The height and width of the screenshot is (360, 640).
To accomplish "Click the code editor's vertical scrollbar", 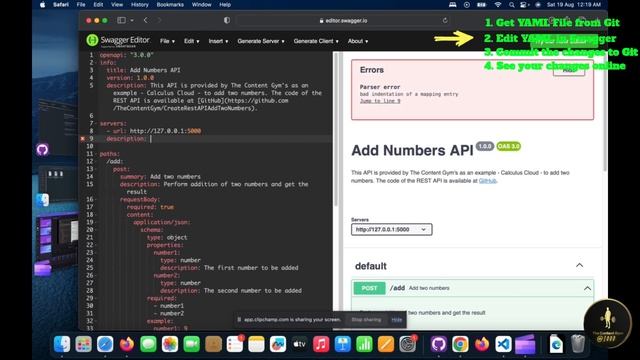I will [336, 129].
